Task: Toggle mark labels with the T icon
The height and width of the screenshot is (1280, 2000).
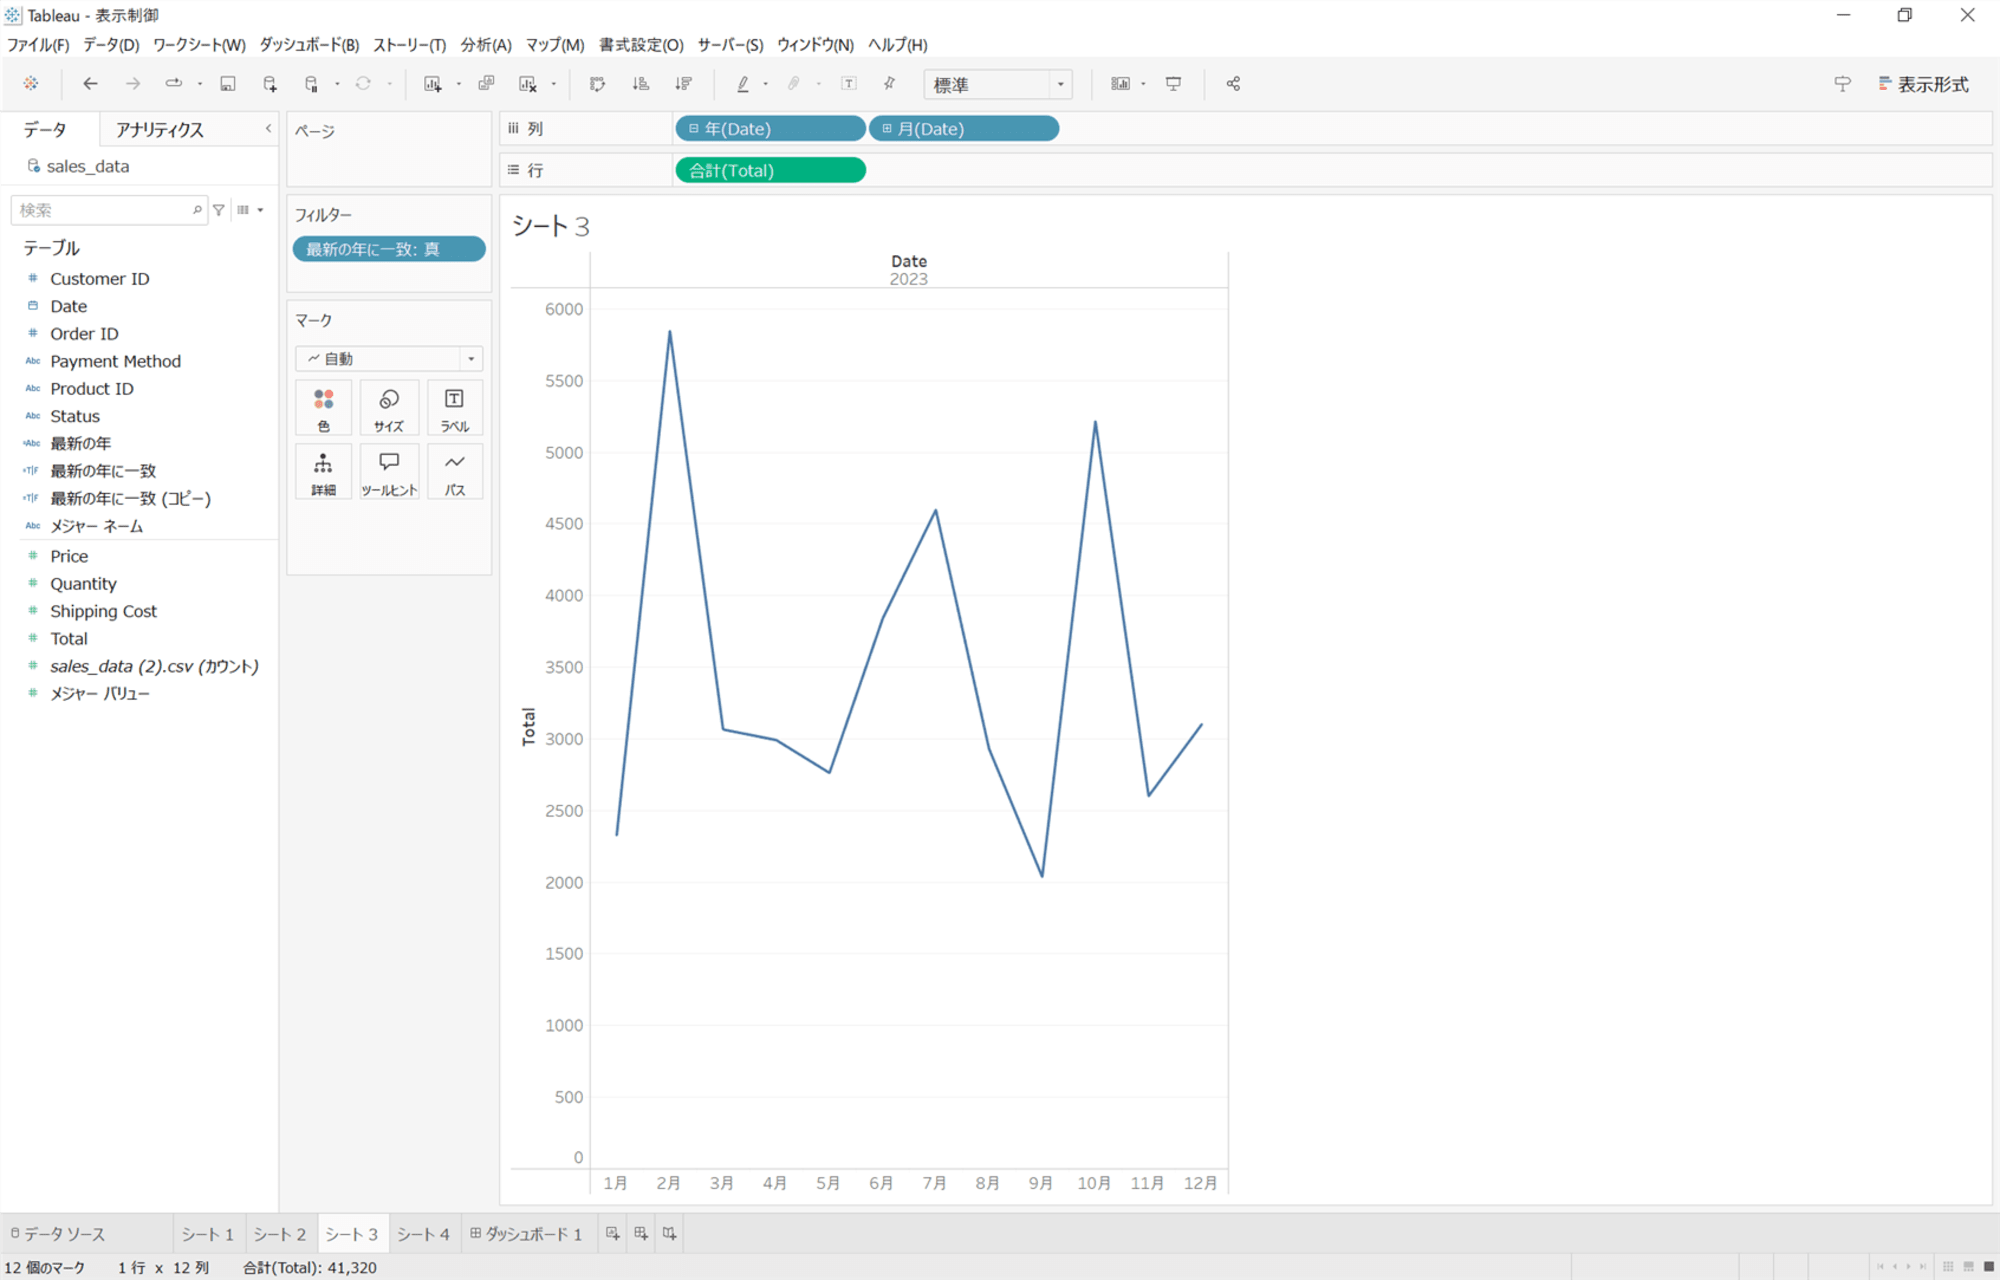Action: [849, 84]
